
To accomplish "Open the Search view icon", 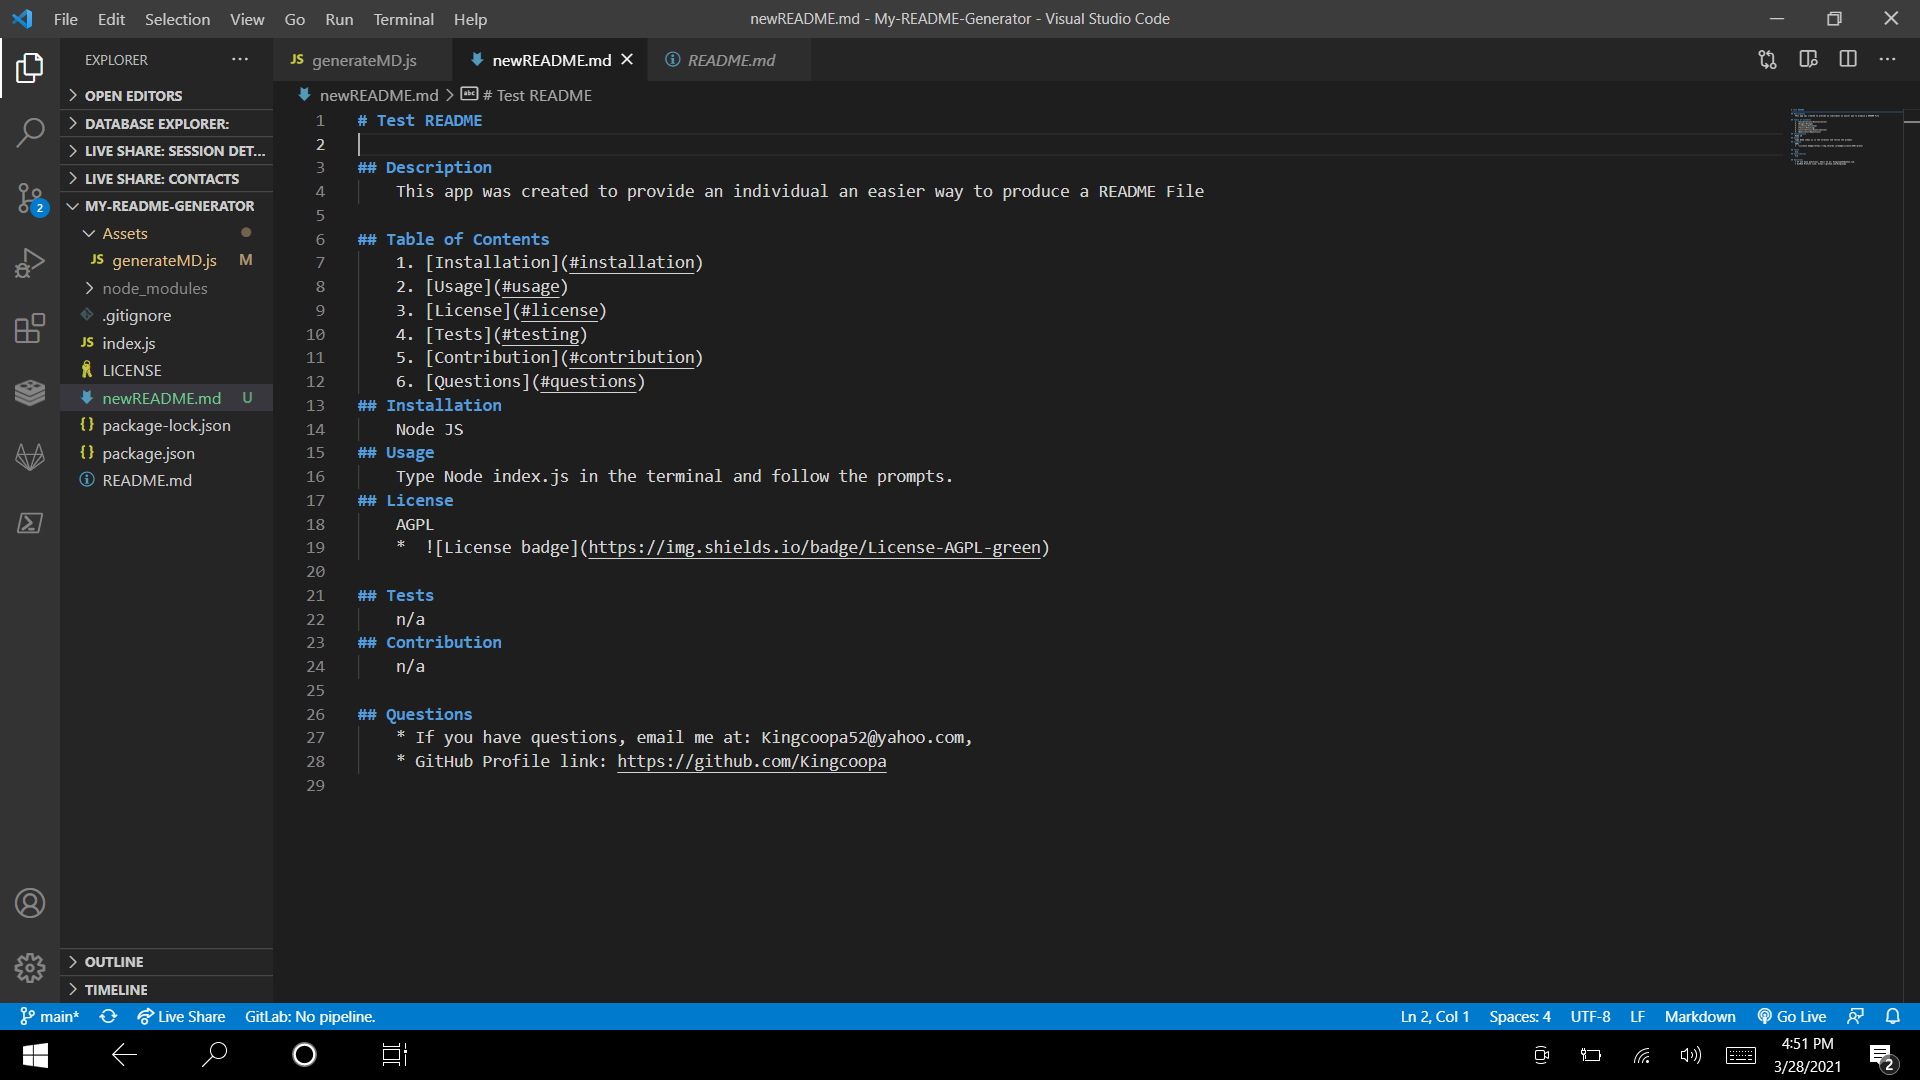I will point(30,132).
